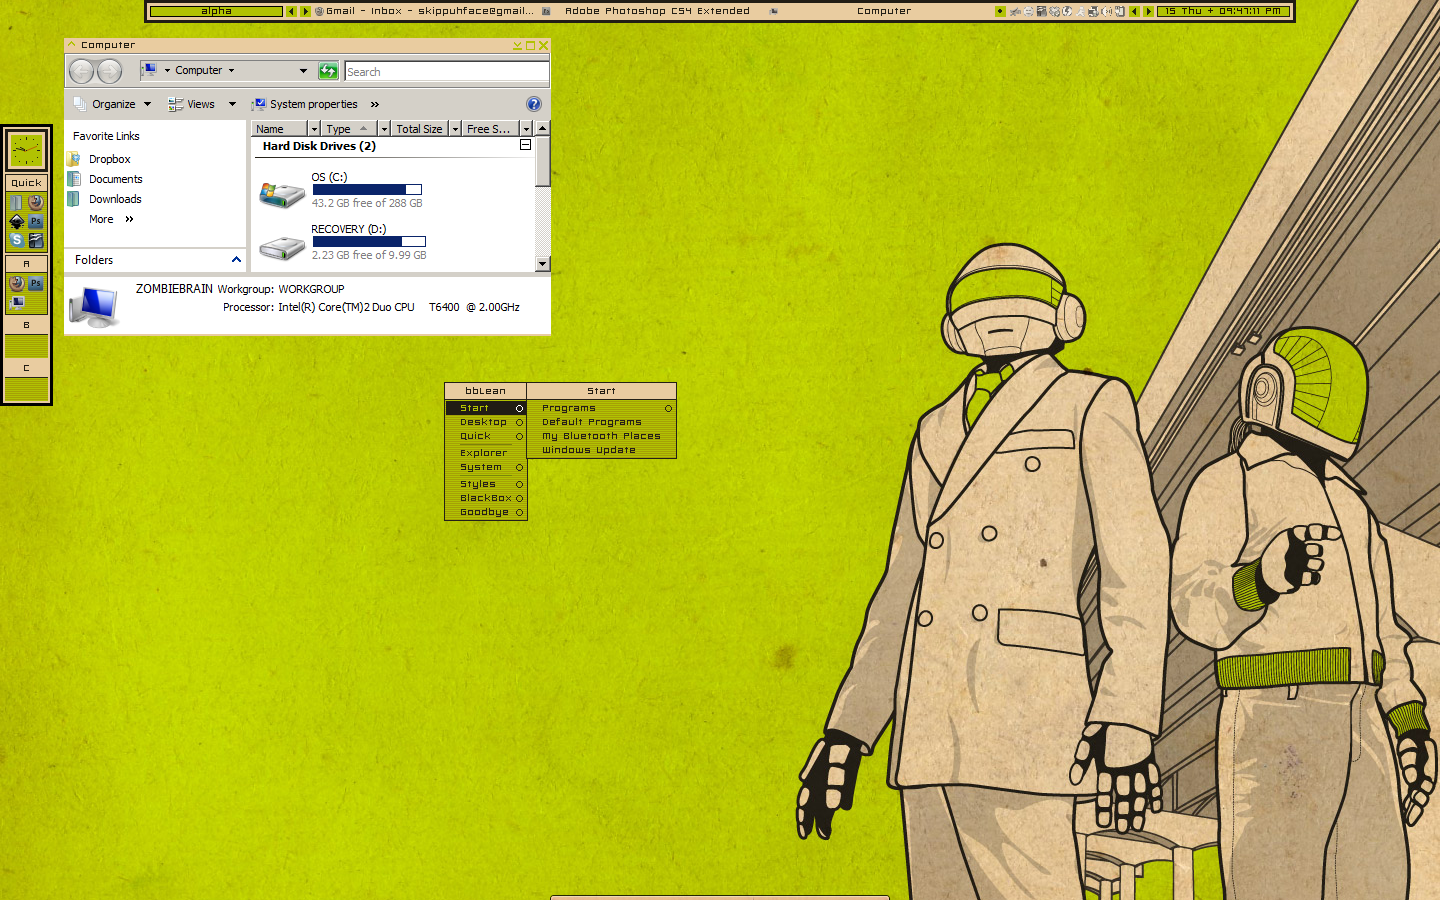Click the previous workspace arrow near alpha
Viewport: 1440px width, 900px height.
point(291,11)
